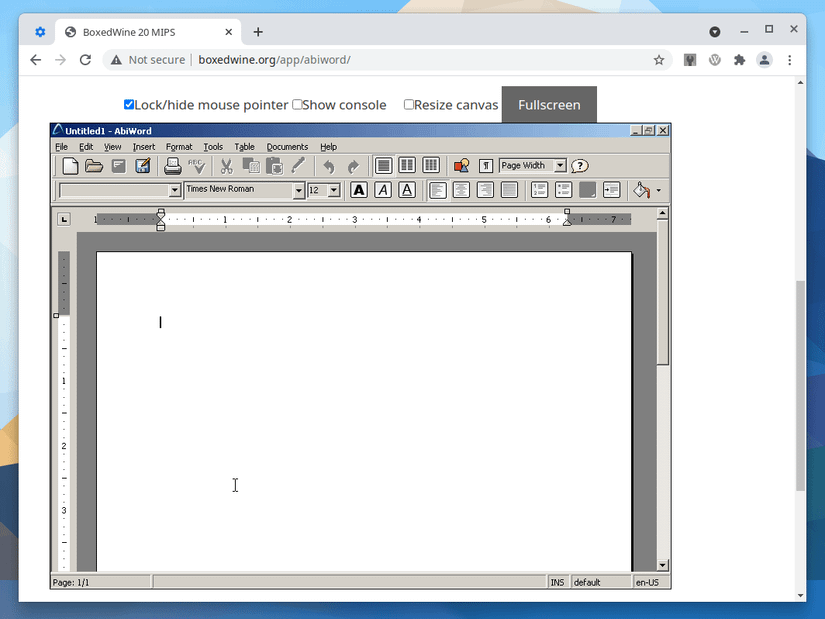This screenshot has width=825, height=619.
Task: Open a new browser tab
Action: pos(258,32)
